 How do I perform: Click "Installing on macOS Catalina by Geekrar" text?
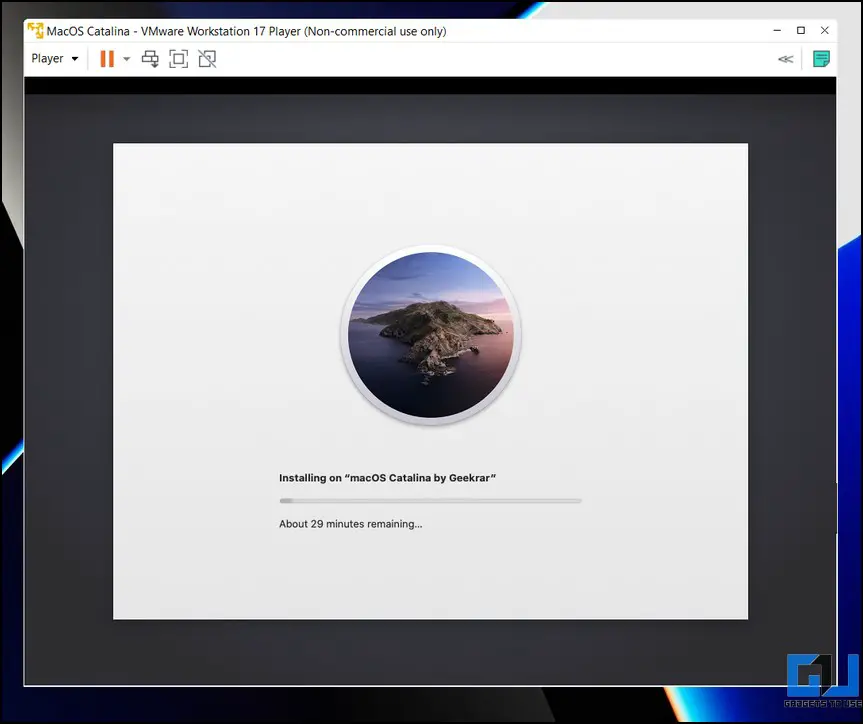[x=388, y=478]
